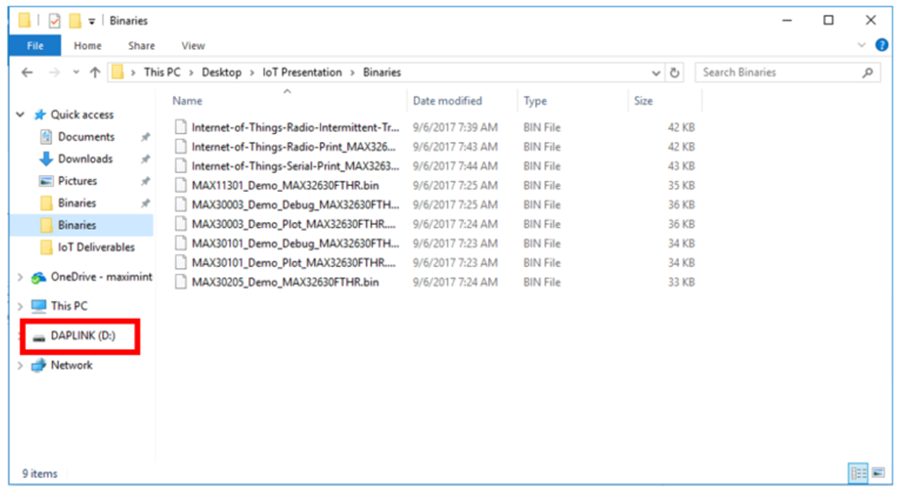Click Desktop in address breadcrumb
Image resolution: width=900 pixels, height=494 pixels.
coord(222,72)
